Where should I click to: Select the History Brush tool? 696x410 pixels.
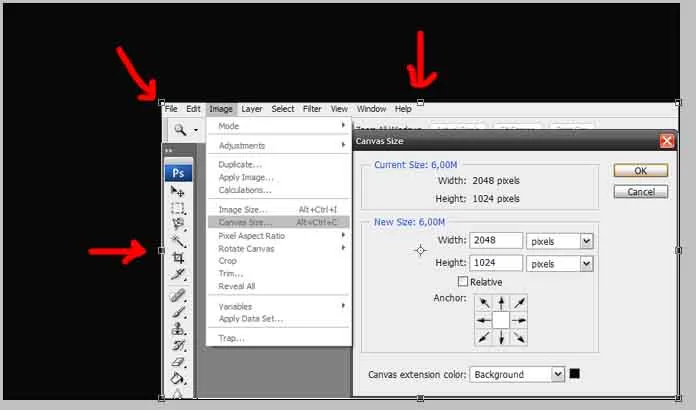click(x=178, y=345)
